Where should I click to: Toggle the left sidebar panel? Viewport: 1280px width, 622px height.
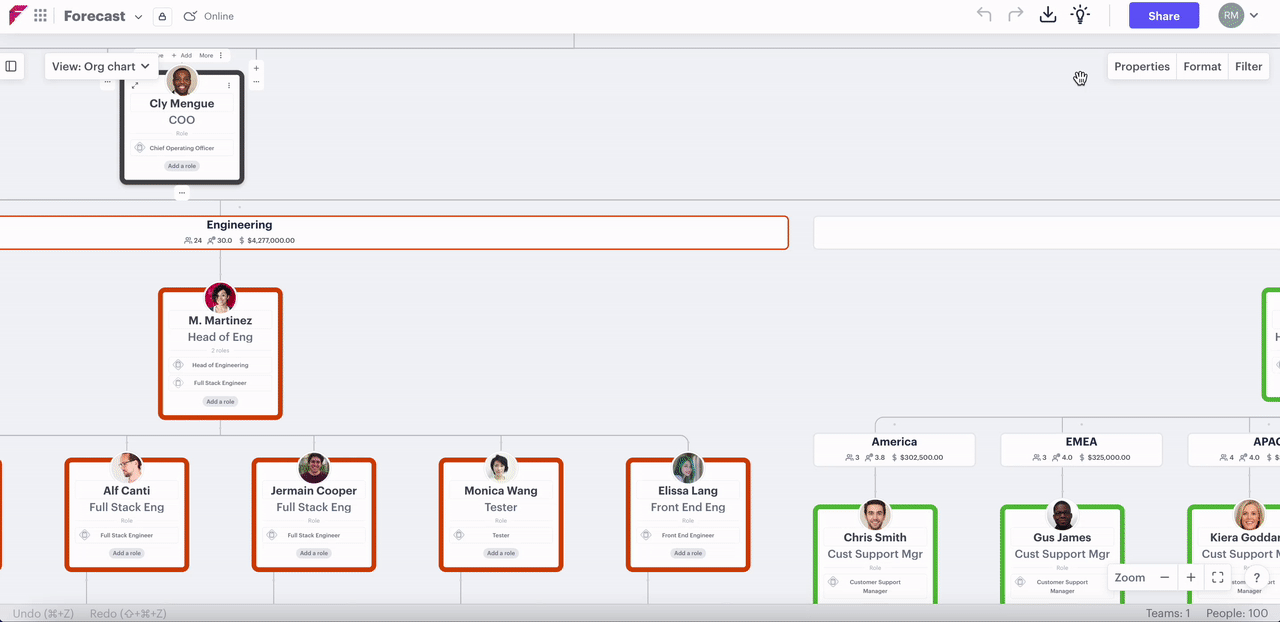[11, 67]
